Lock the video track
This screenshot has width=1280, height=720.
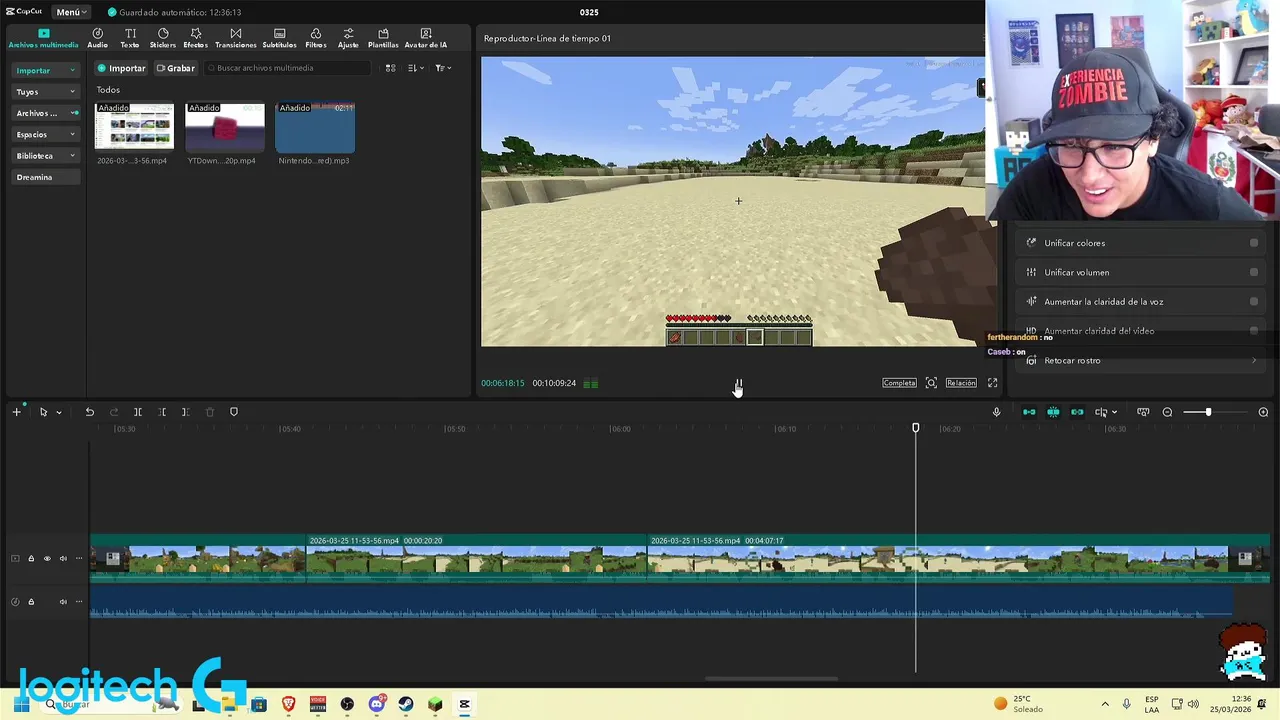click(31, 559)
